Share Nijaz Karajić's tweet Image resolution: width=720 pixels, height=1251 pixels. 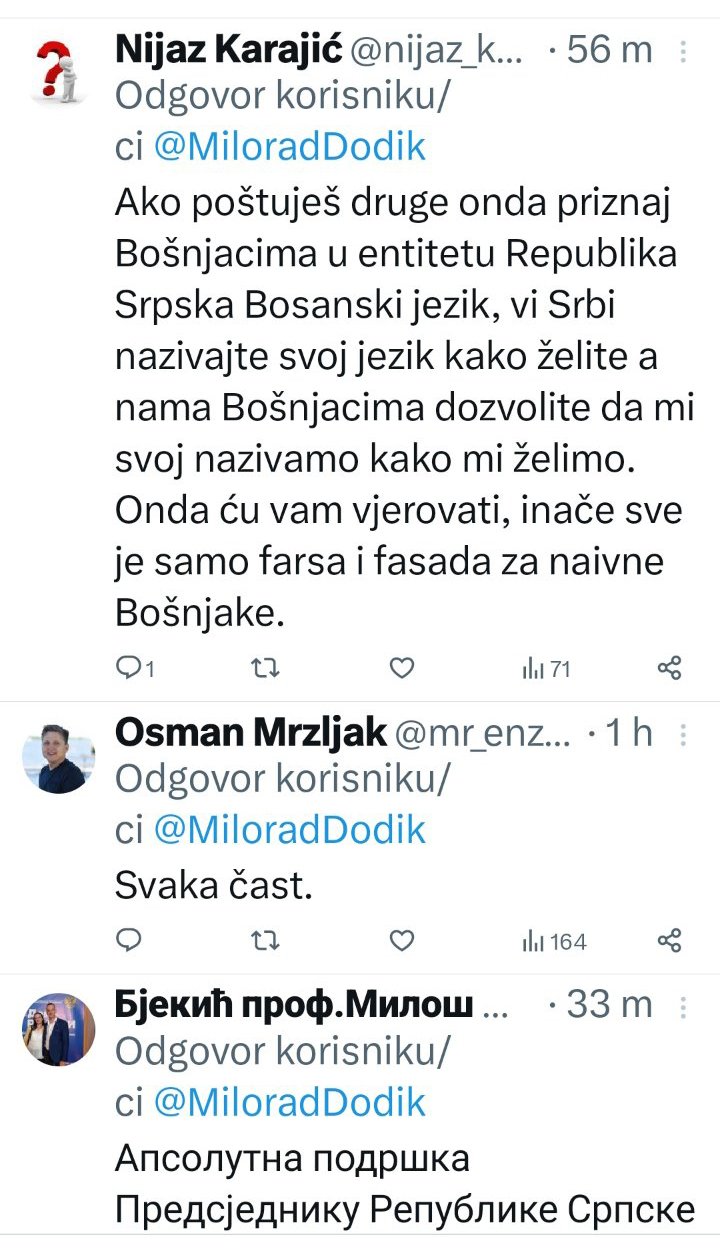tap(669, 668)
